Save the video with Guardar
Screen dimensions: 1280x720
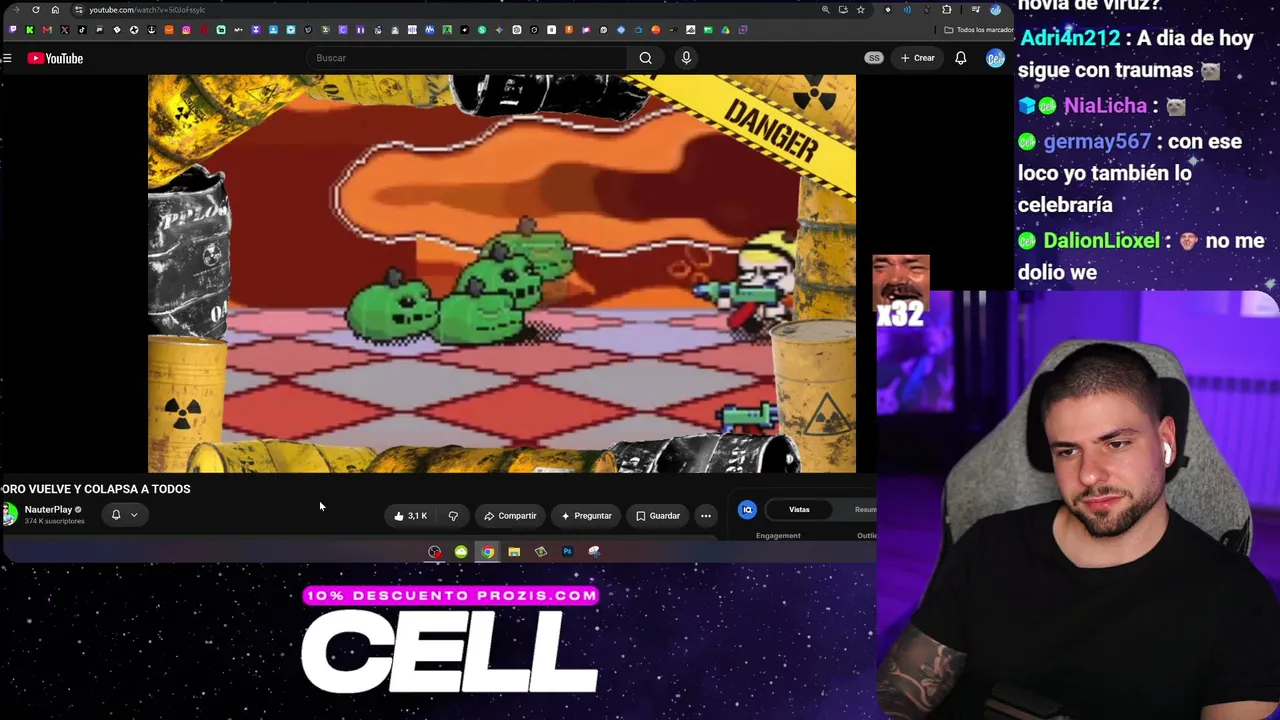click(x=658, y=516)
